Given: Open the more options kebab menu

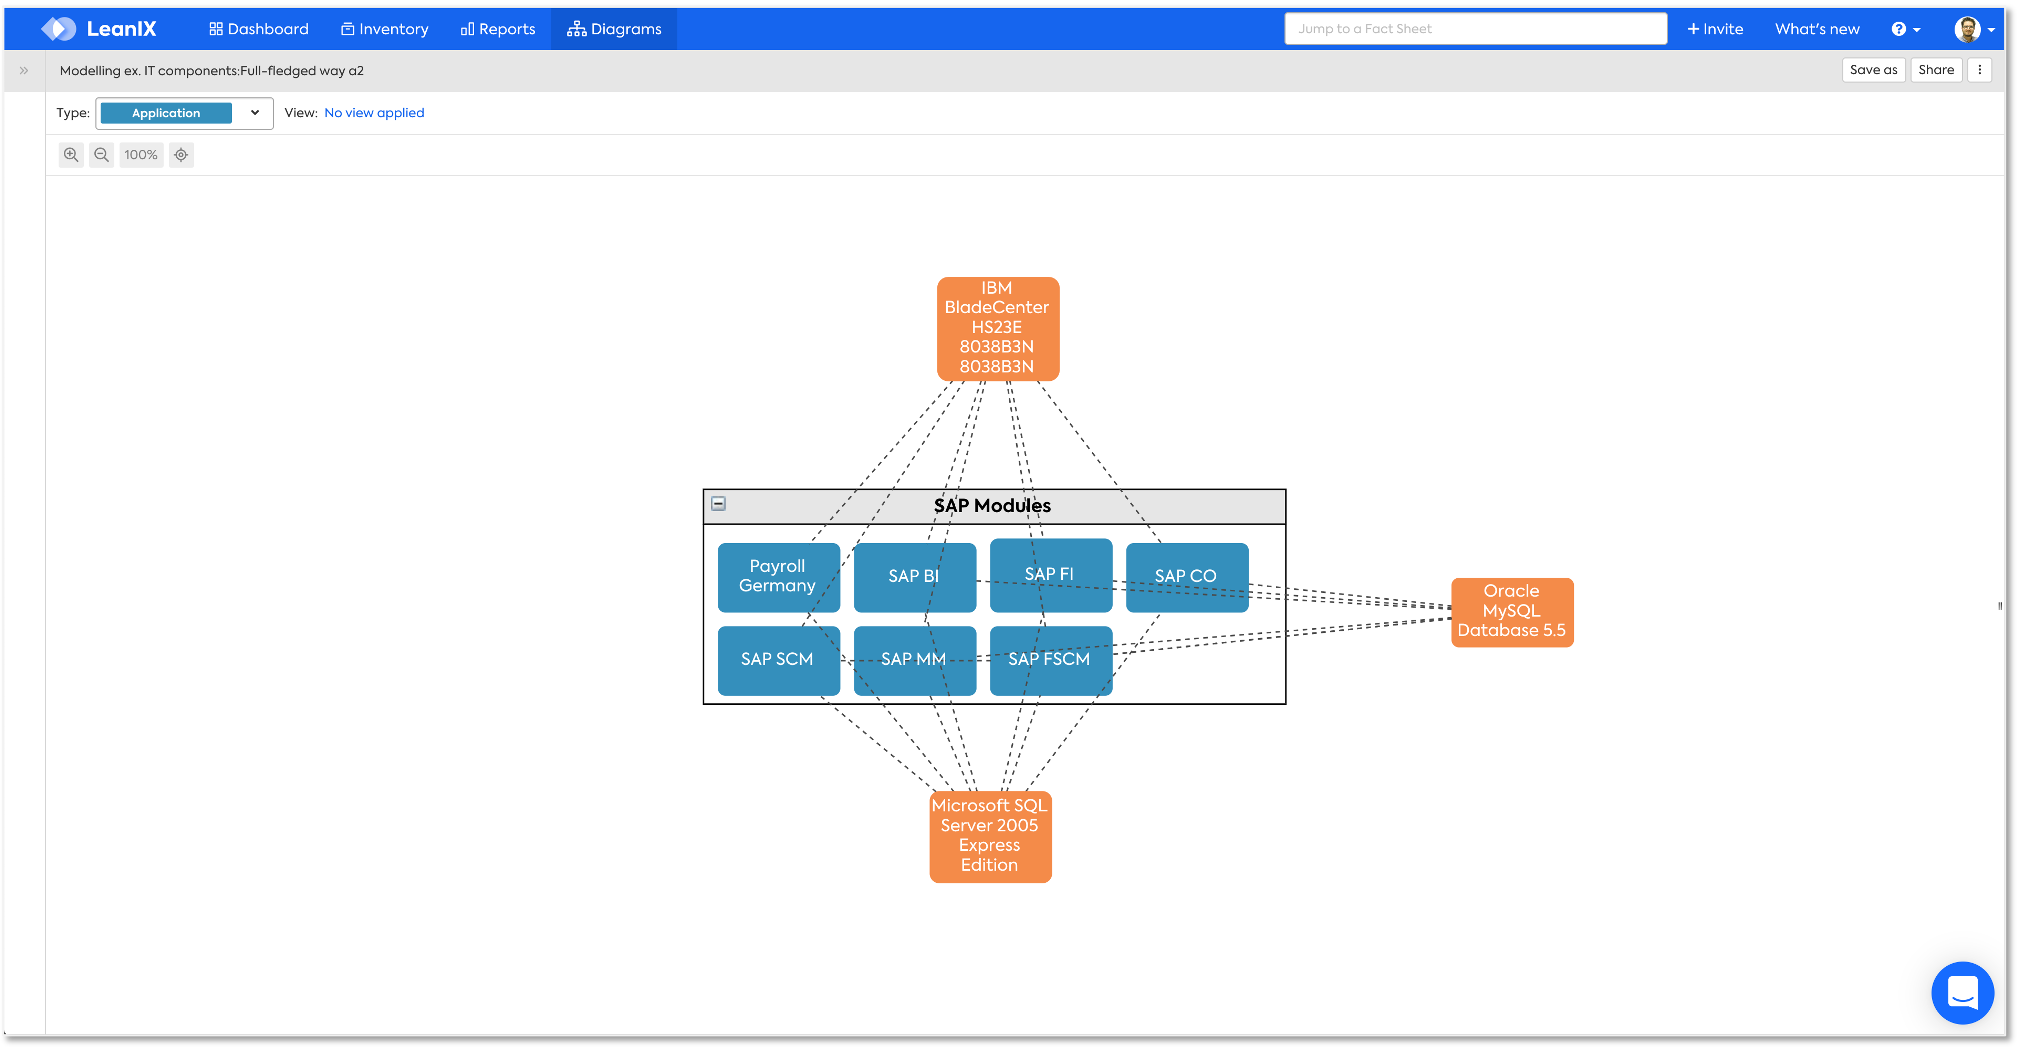Looking at the screenshot, I should (1980, 70).
